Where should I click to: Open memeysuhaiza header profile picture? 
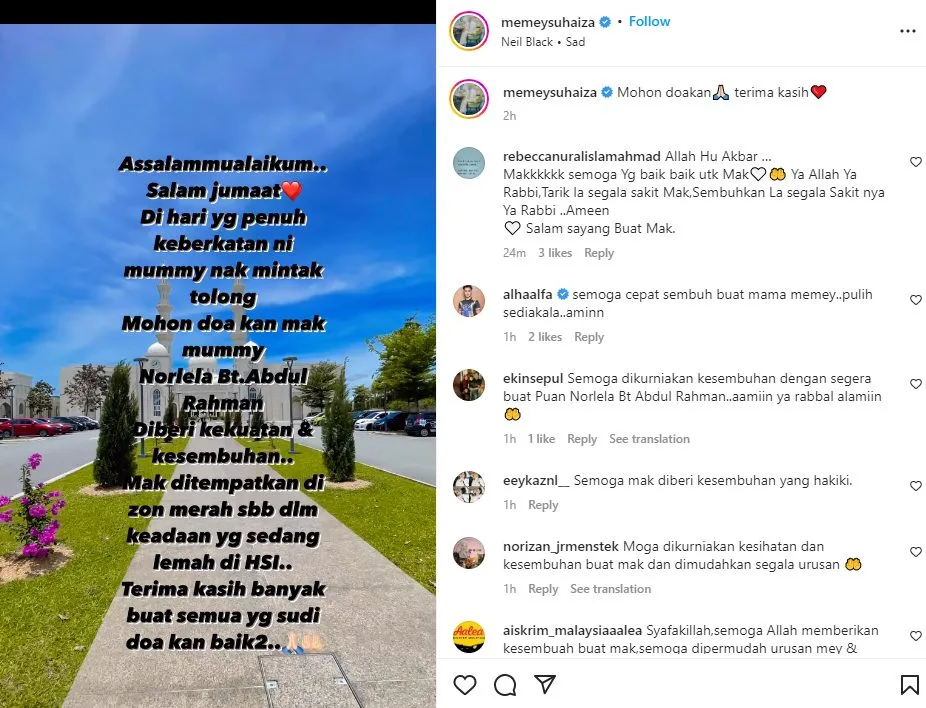(x=469, y=31)
